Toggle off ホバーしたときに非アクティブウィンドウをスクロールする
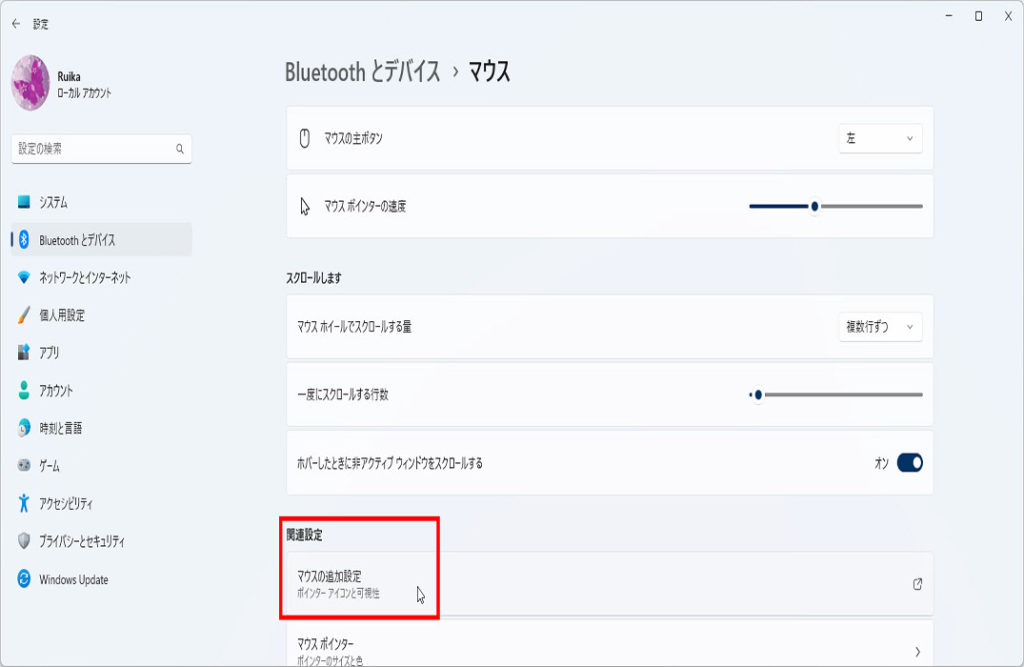Image resolution: width=1024 pixels, height=667 pixels. [x=909, y=463]
